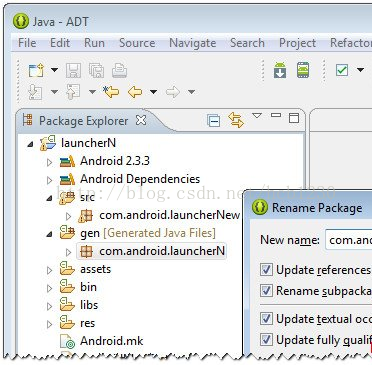372x365 pixels.
Task: Toggle Link with Editor icon
Action: (x=236, y=120)
